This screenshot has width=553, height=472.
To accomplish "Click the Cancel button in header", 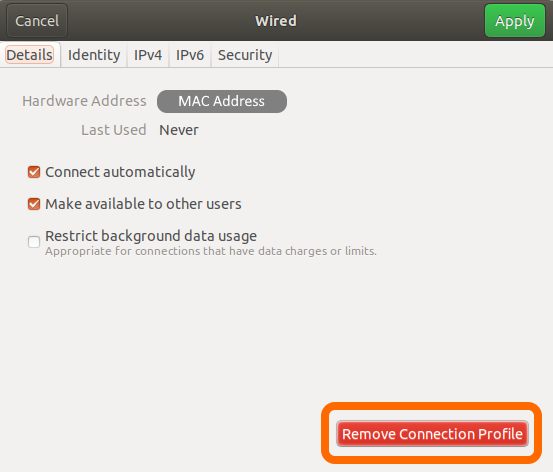I will coord(37,21).
